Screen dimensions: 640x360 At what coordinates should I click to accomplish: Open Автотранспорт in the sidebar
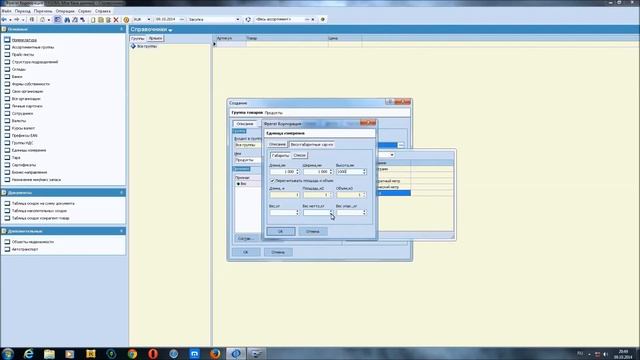(x=25, y=249)
